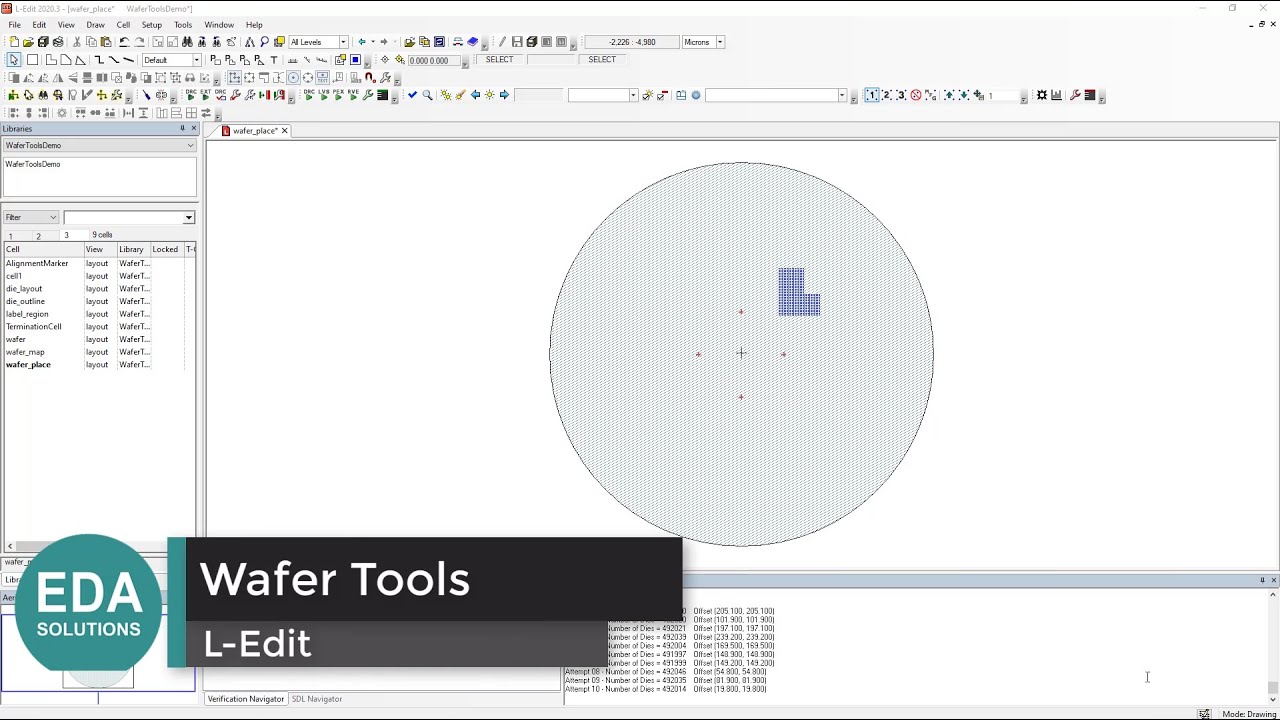
Task: Toggle the number 2 level button
Action: 886,95
